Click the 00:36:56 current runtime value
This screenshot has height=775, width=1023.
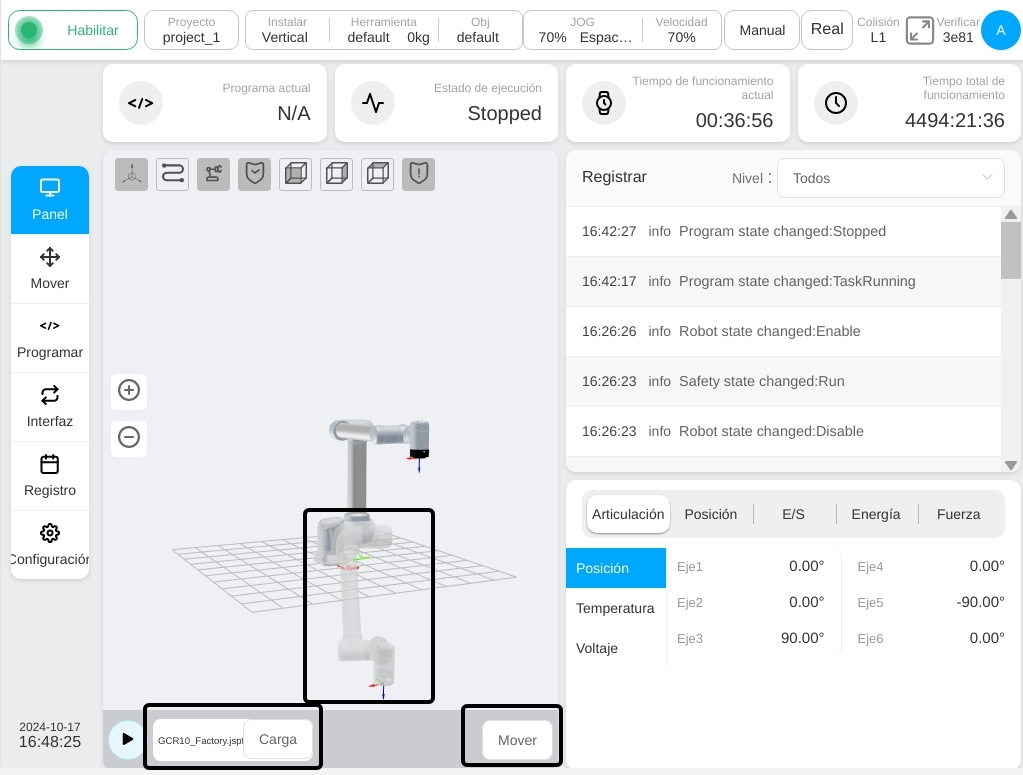click(734, 121)
